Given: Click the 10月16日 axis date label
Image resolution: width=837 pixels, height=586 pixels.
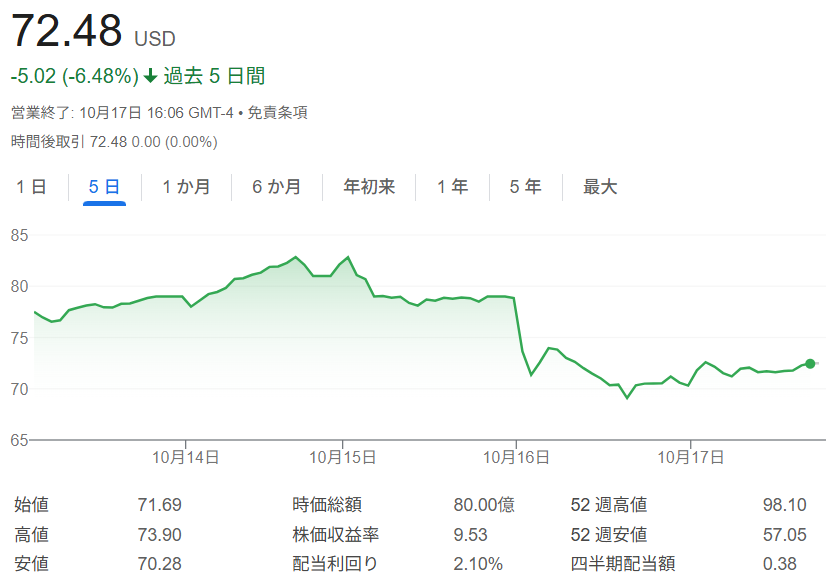Looking at the screenshot, I should (x=516, y=457).
